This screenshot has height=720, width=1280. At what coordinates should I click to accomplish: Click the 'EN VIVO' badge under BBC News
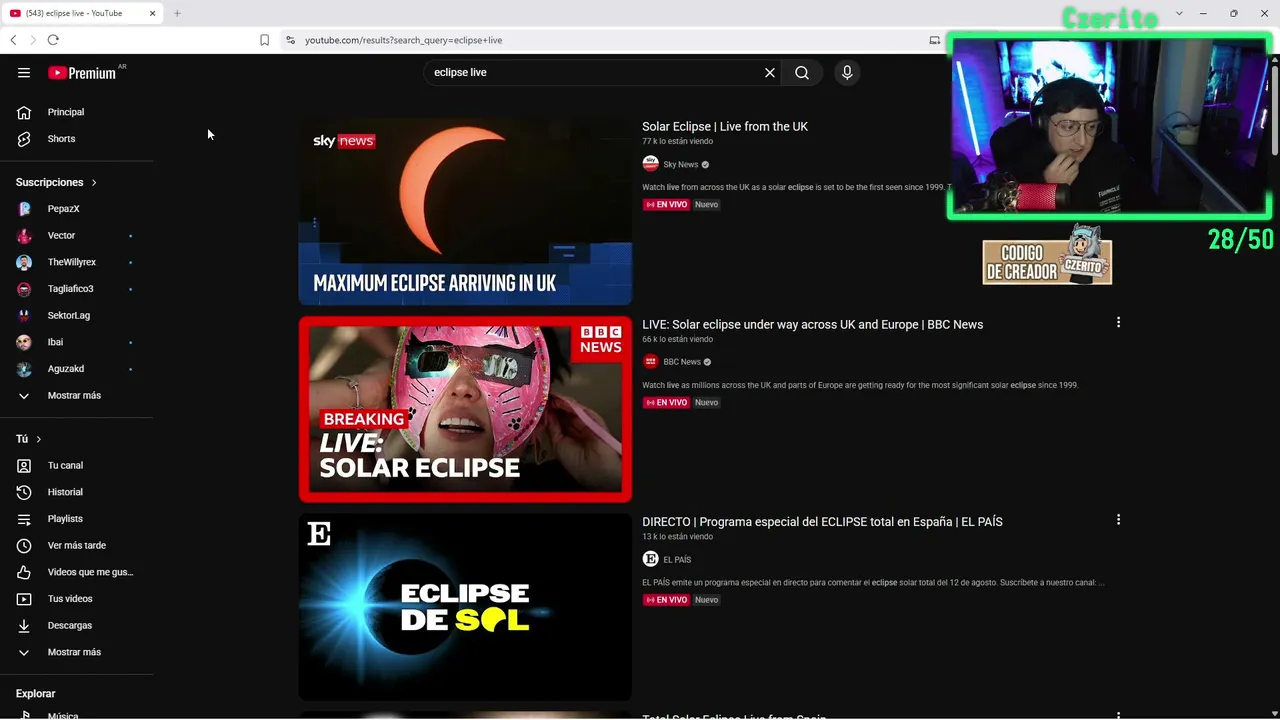click(666, 403)
